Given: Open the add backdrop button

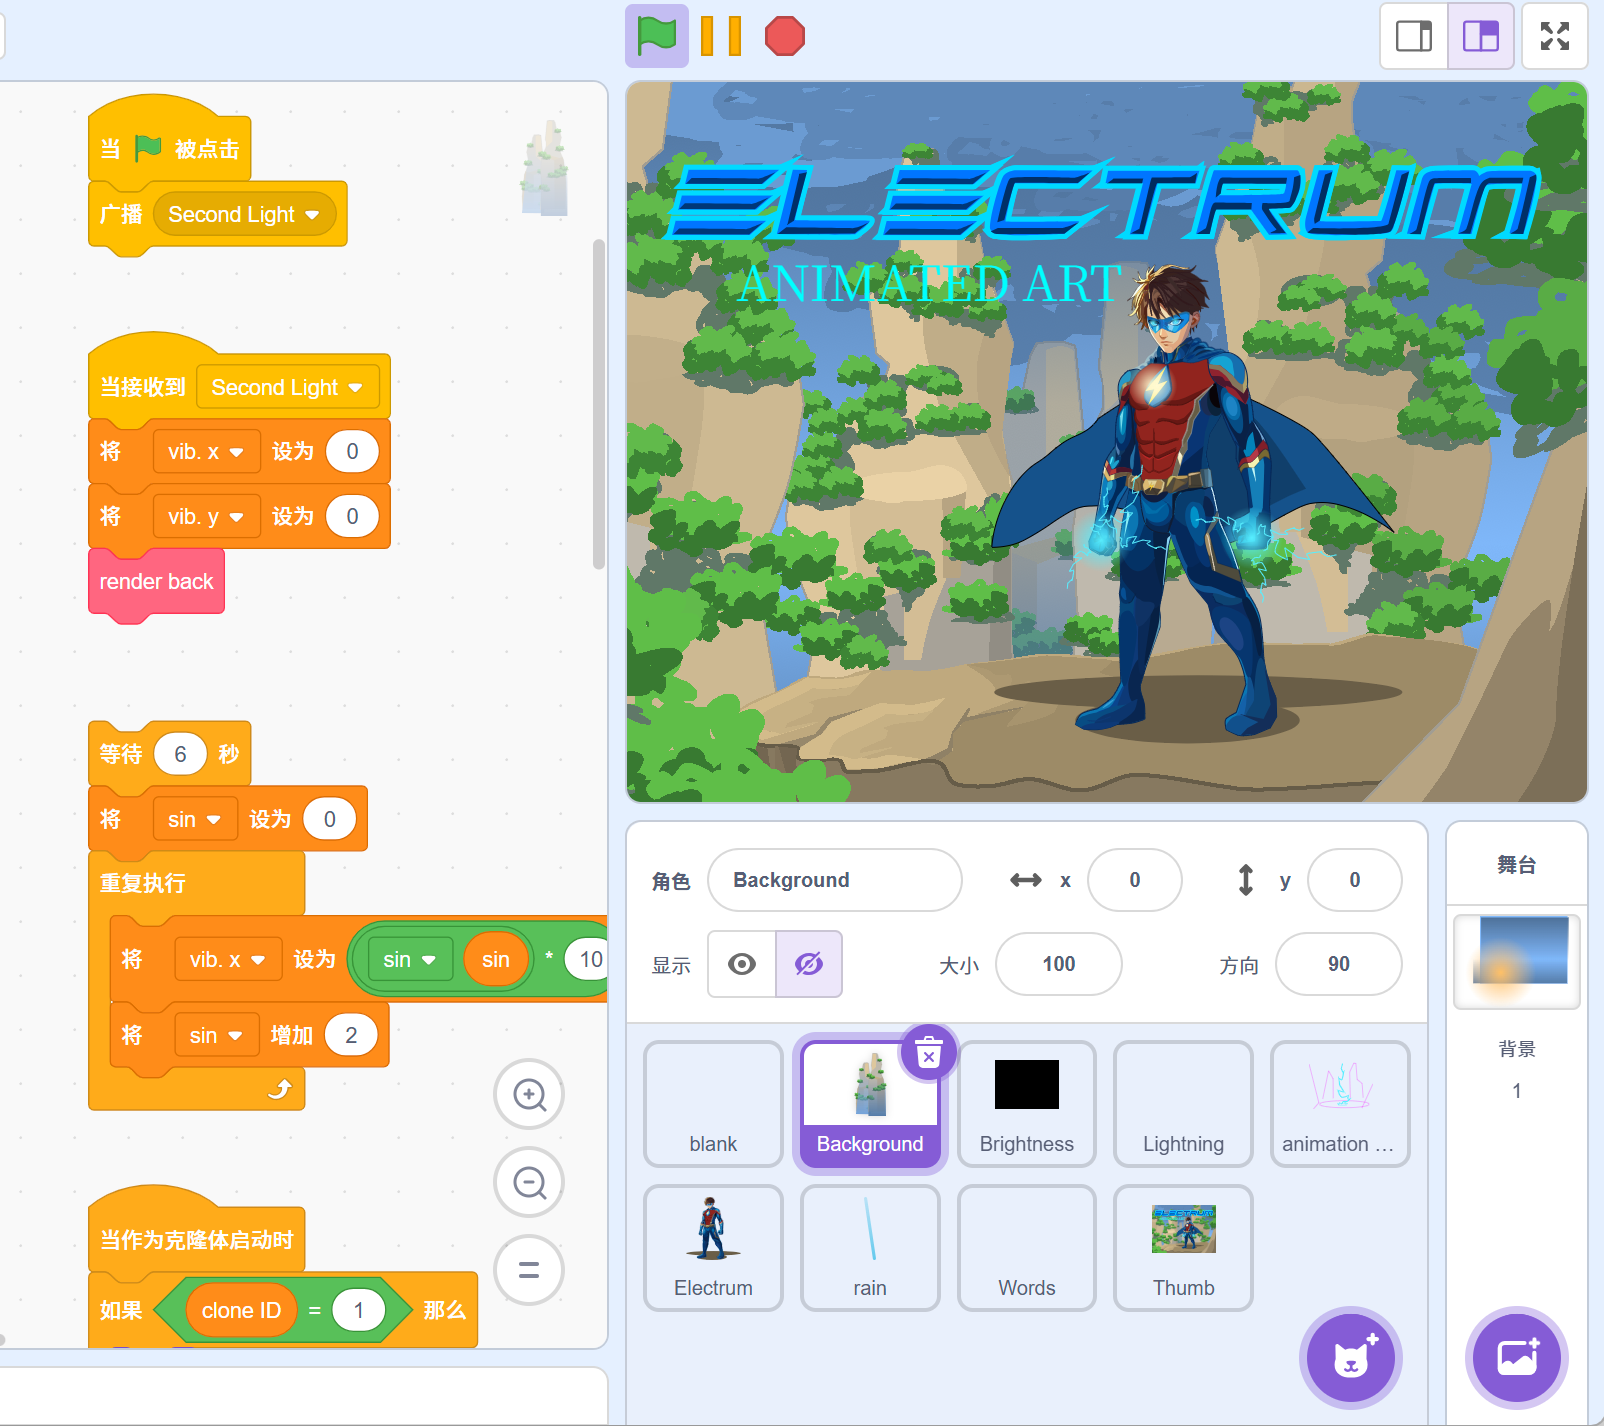Looking at the screenshot, I should pos(1516,1358).
